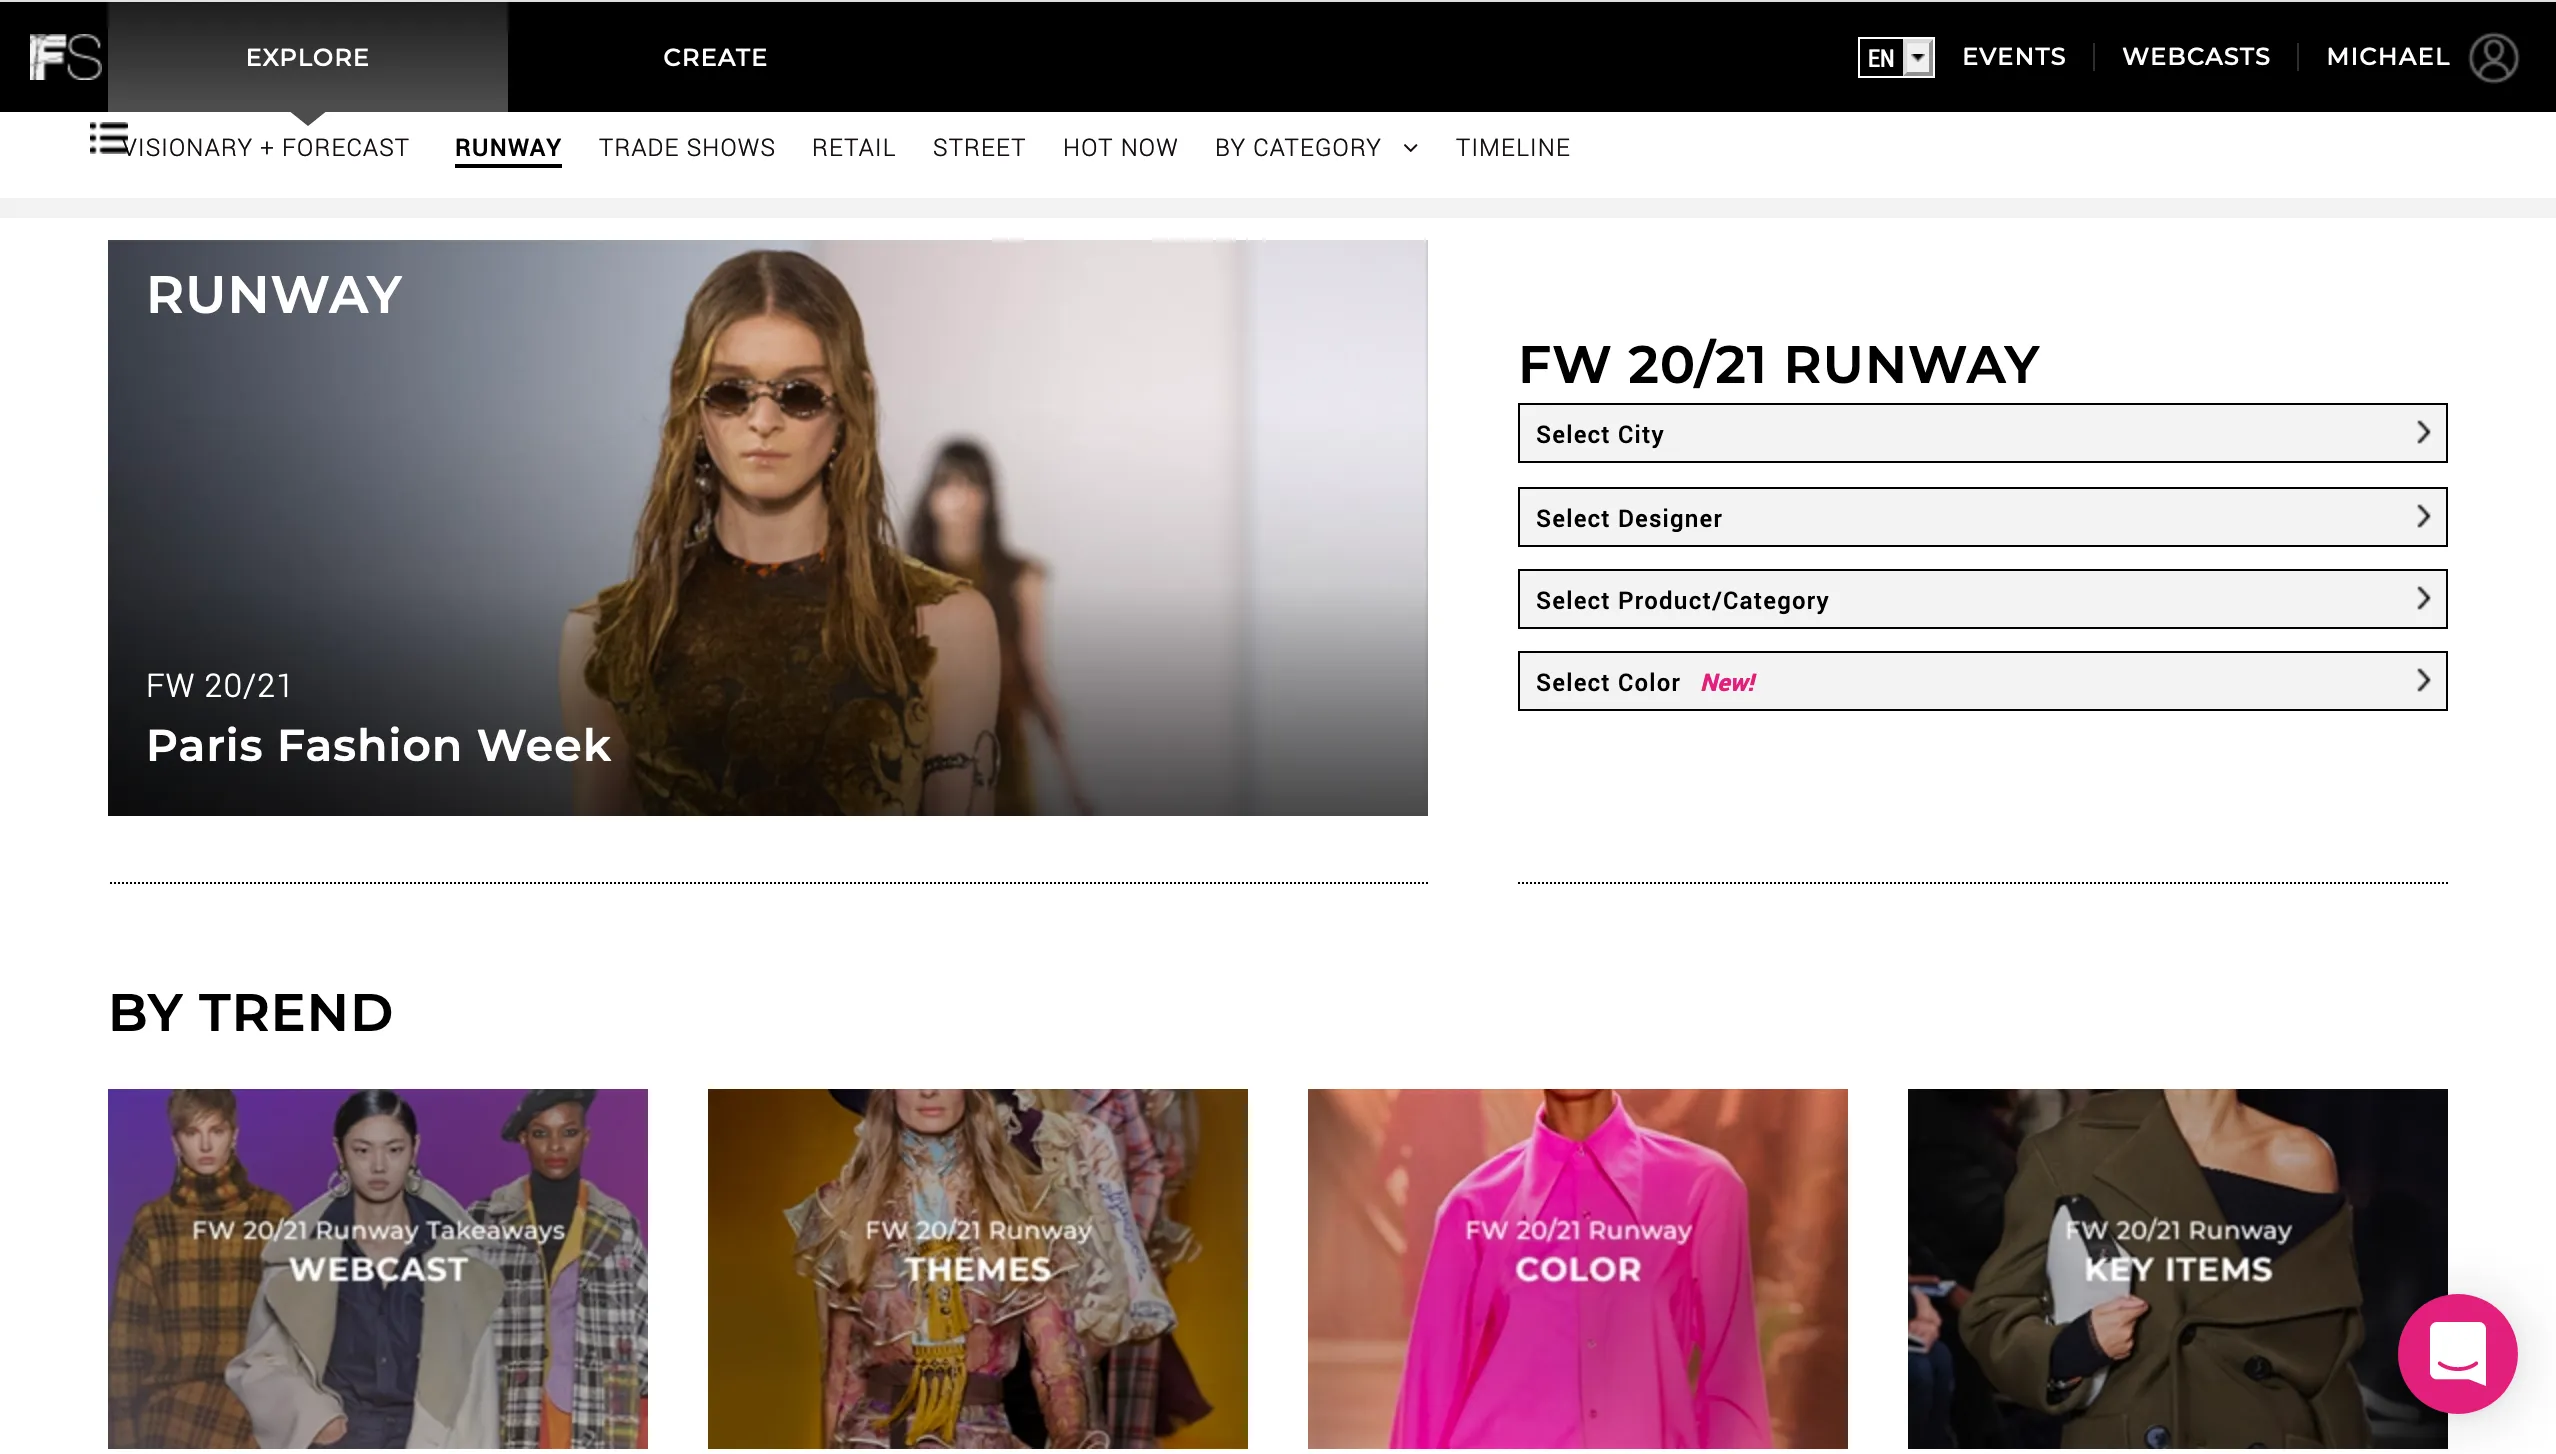Open the Retail section

point(854,148)
